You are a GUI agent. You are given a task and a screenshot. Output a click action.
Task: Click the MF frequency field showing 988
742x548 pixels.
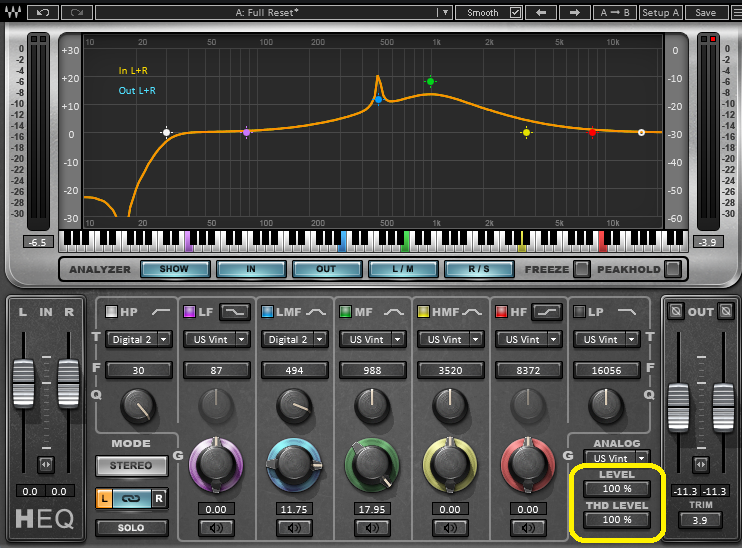point(373,371)
